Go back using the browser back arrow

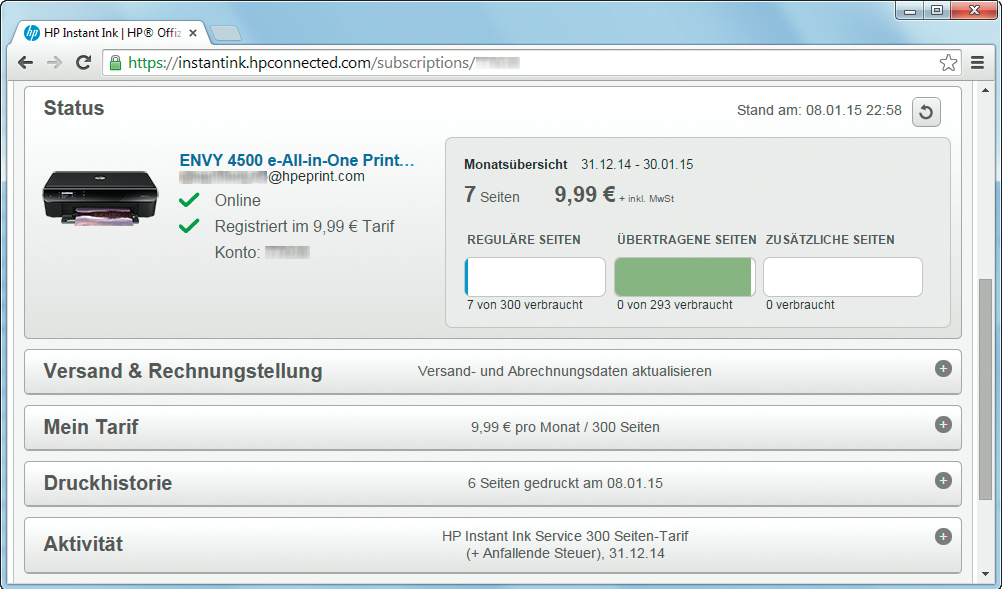25,63
